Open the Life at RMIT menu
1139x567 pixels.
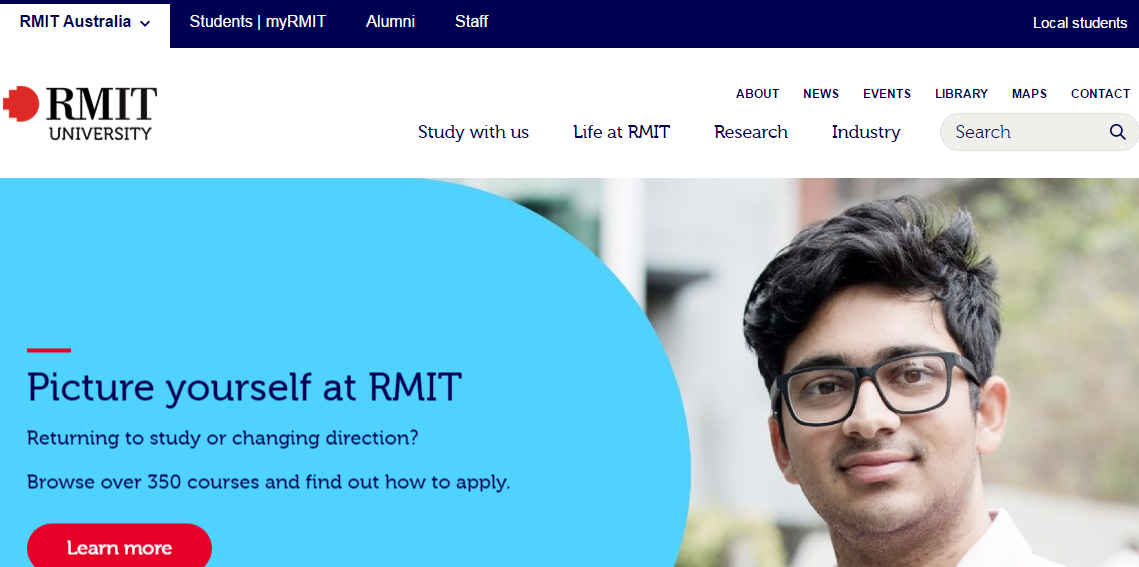coord(621,132)
